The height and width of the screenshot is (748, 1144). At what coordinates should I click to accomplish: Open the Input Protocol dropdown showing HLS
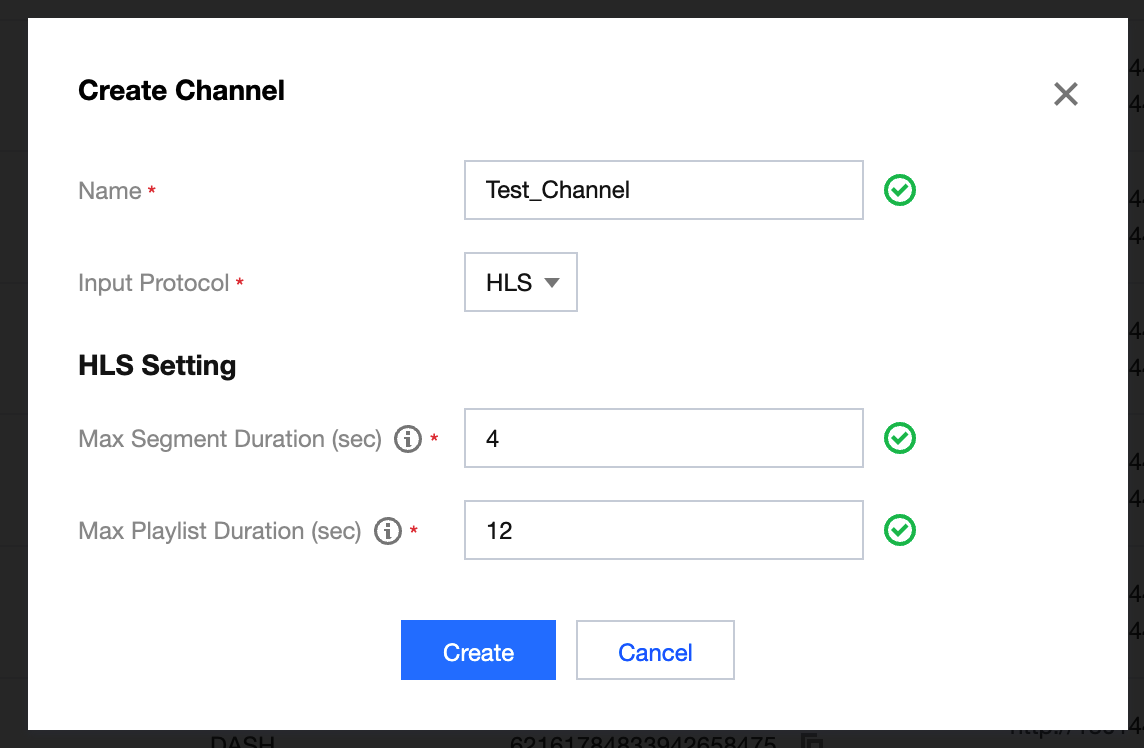[521, 283]
